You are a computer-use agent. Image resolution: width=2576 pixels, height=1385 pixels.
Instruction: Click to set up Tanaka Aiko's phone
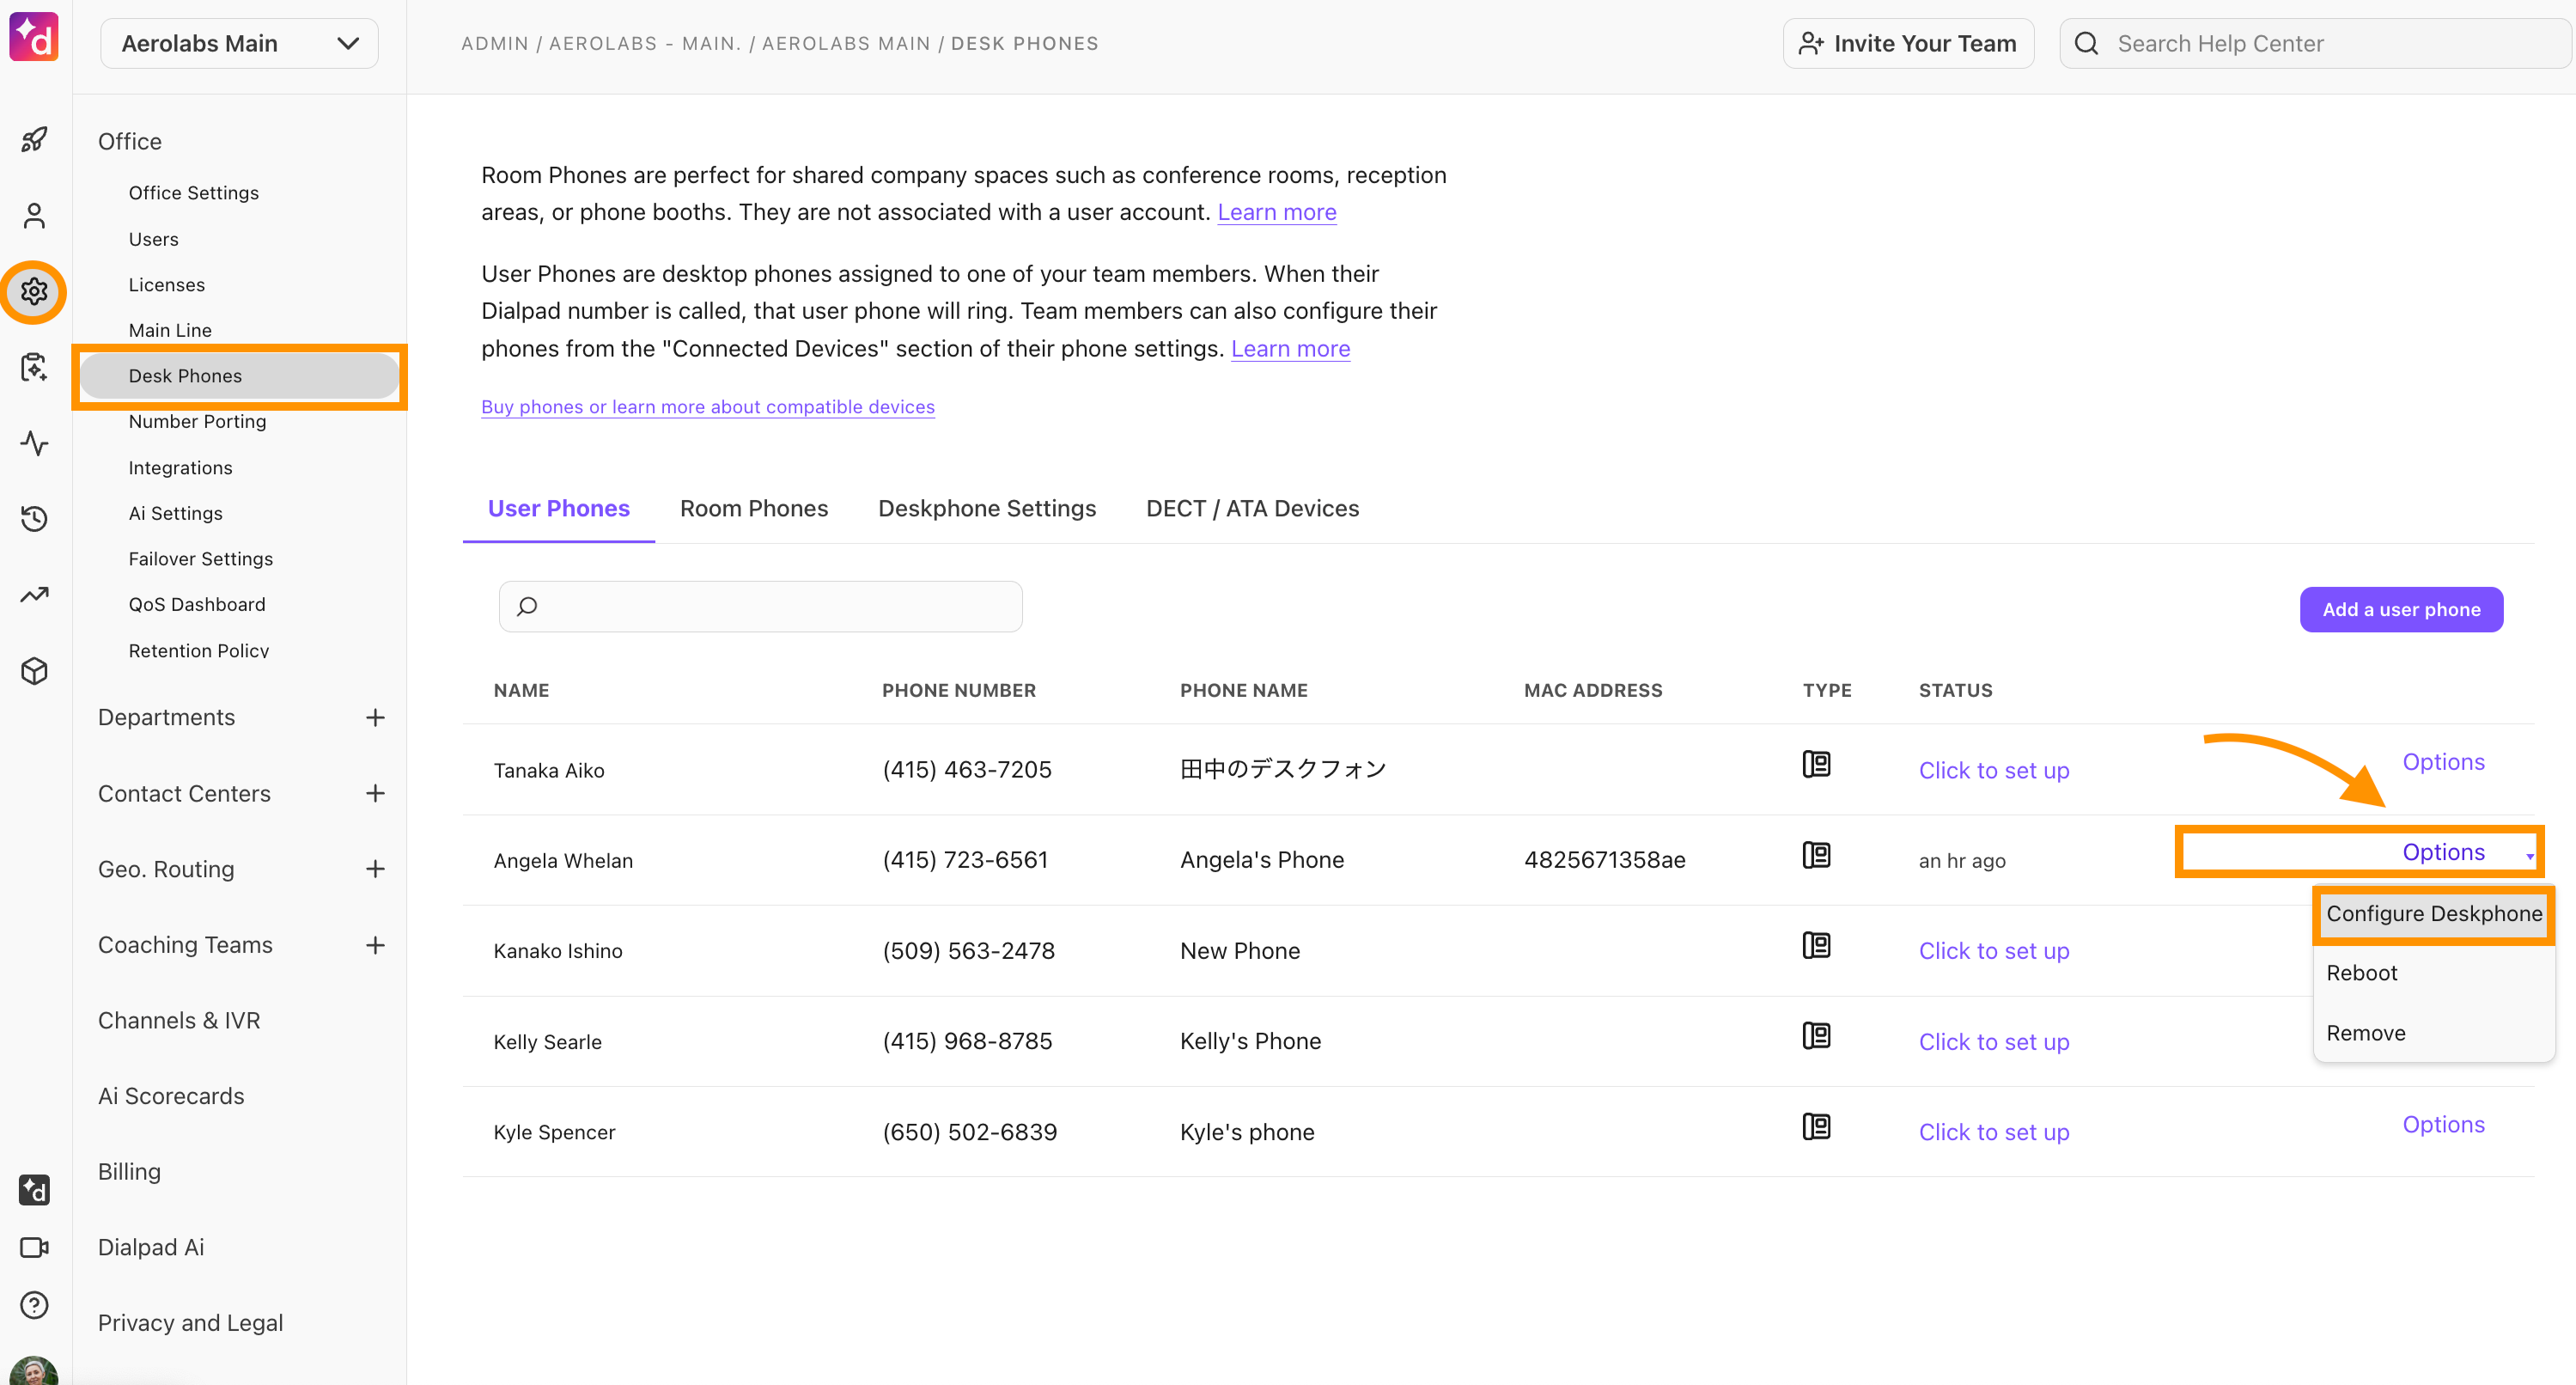(1993, 771)
